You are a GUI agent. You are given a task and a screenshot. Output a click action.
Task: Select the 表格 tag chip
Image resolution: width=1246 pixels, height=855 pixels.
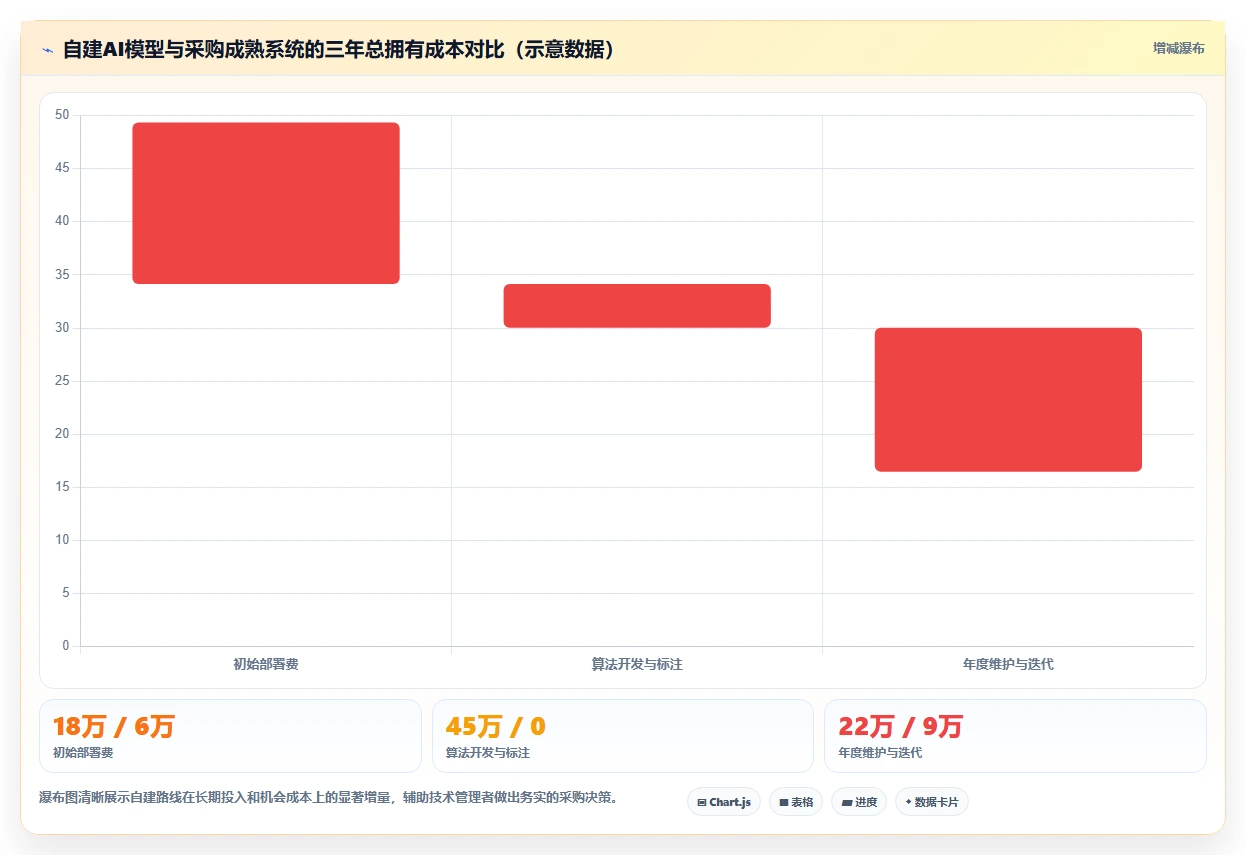pyautogui.click(x=796, y=802)
